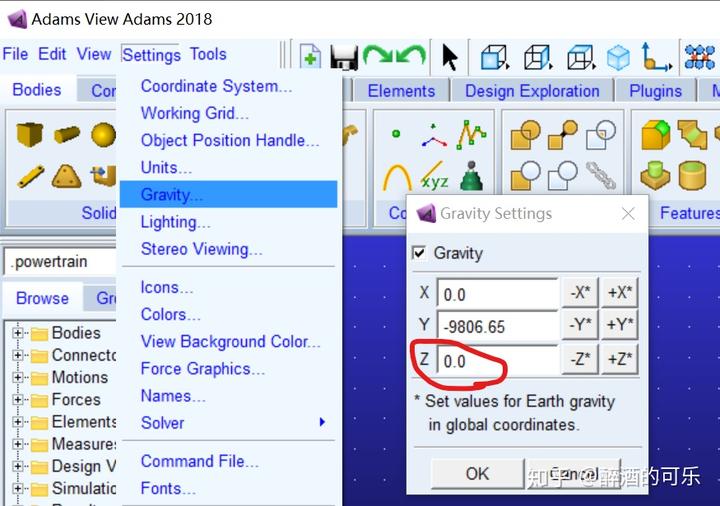
Task: Click the -Z* gravity button
Action: click(x=580, y=359)
